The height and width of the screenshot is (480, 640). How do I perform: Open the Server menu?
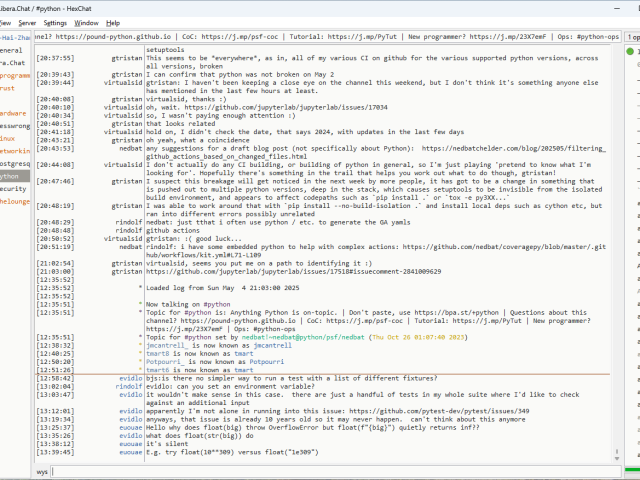(x=27, y=22)
